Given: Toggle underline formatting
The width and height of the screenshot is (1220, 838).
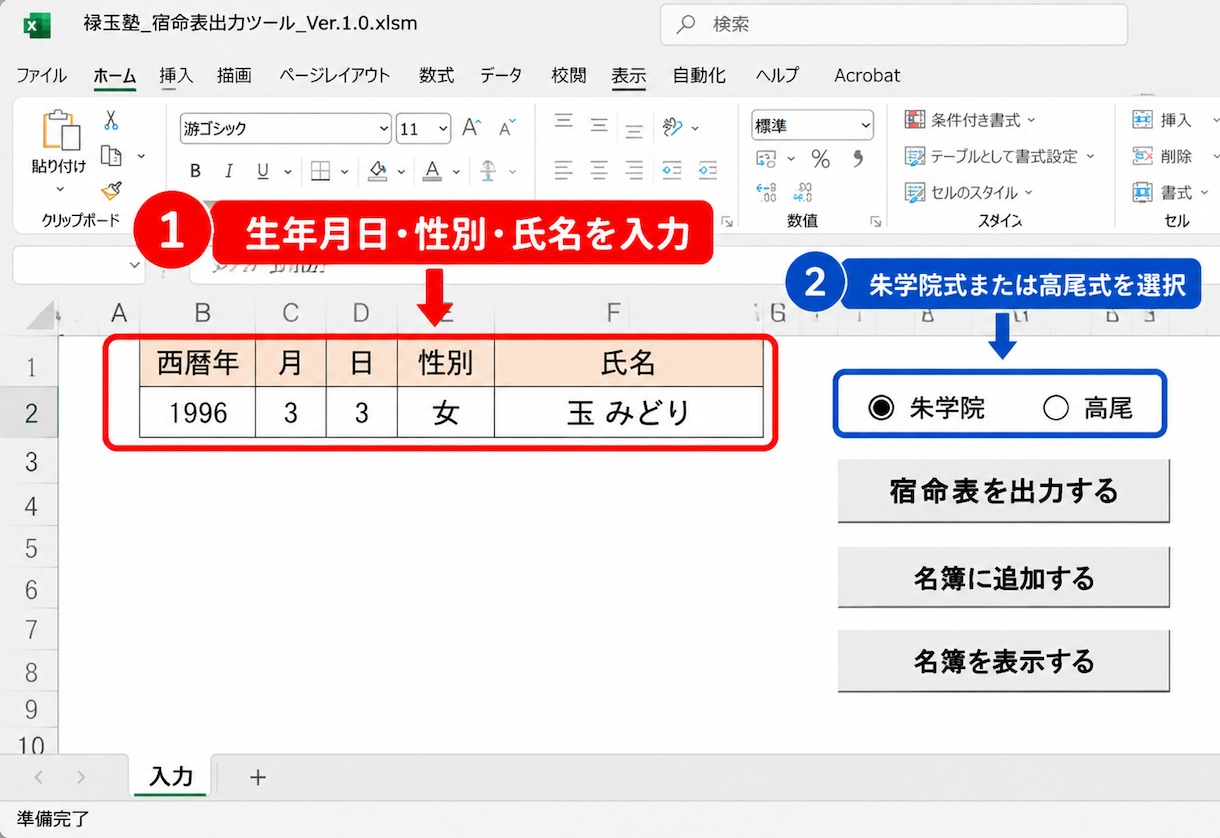Looking at the screenshot, I should click(262, 171).
